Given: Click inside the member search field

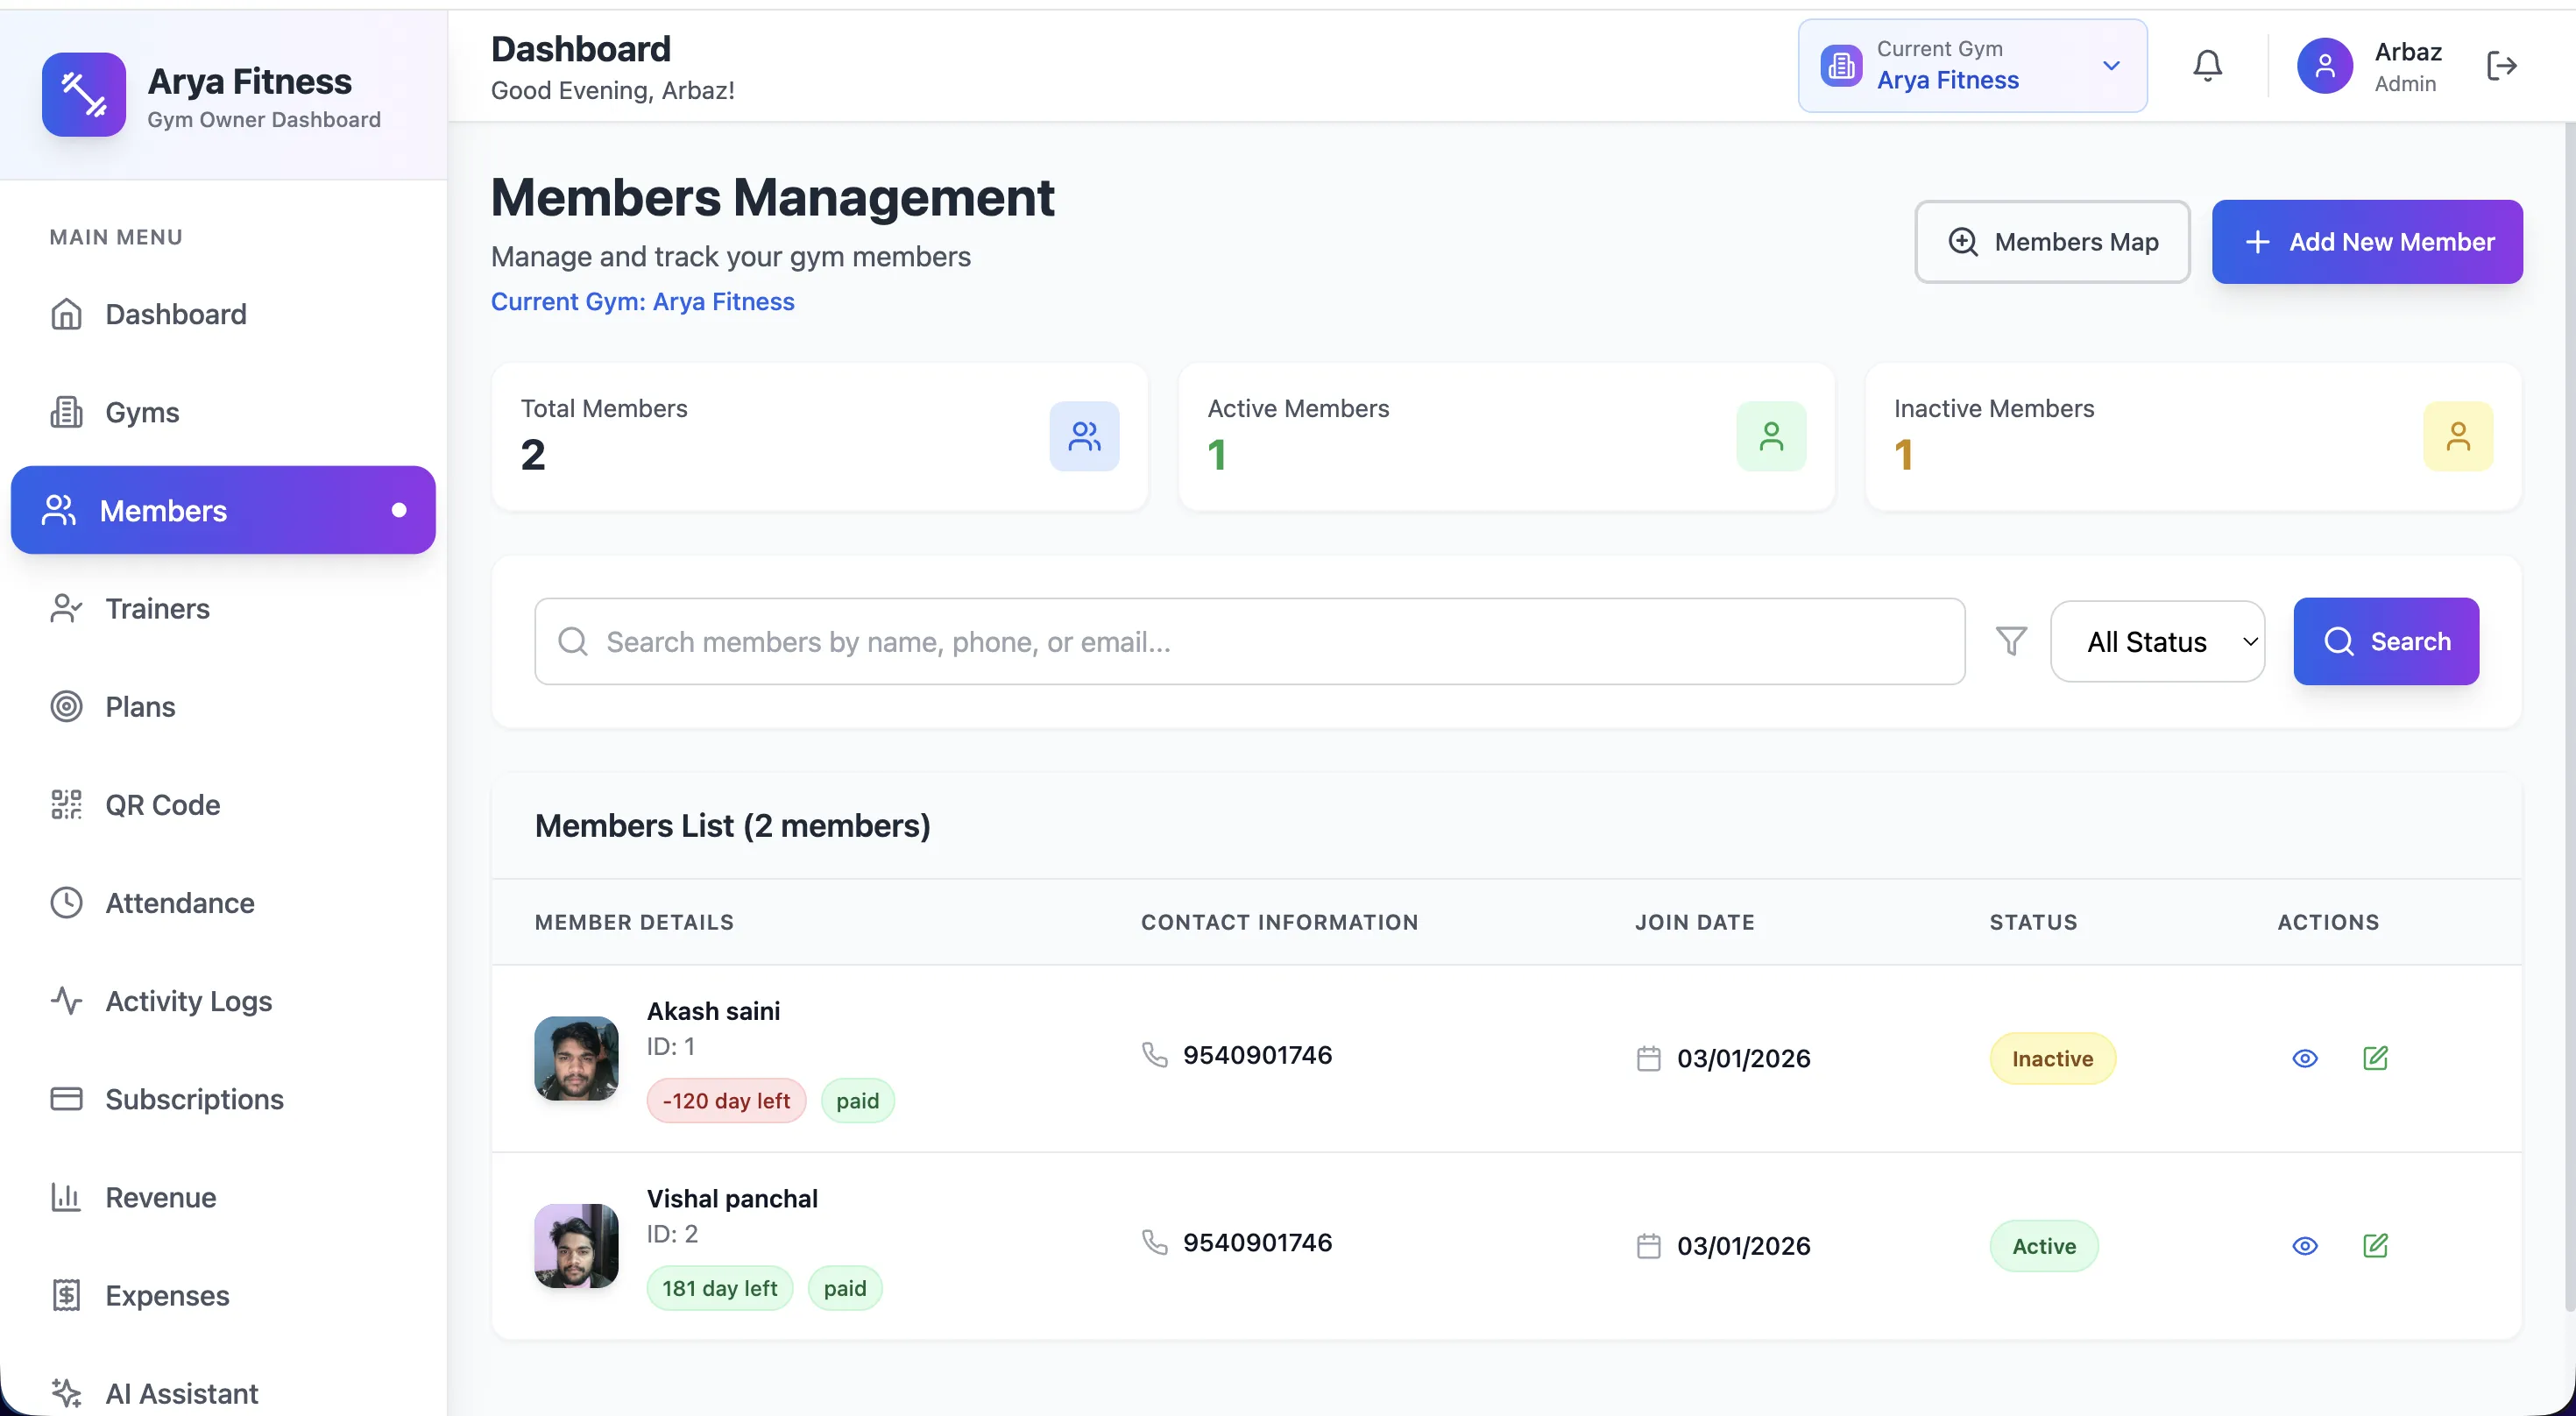Looking at the screenshot, I should pos(1100,641).
